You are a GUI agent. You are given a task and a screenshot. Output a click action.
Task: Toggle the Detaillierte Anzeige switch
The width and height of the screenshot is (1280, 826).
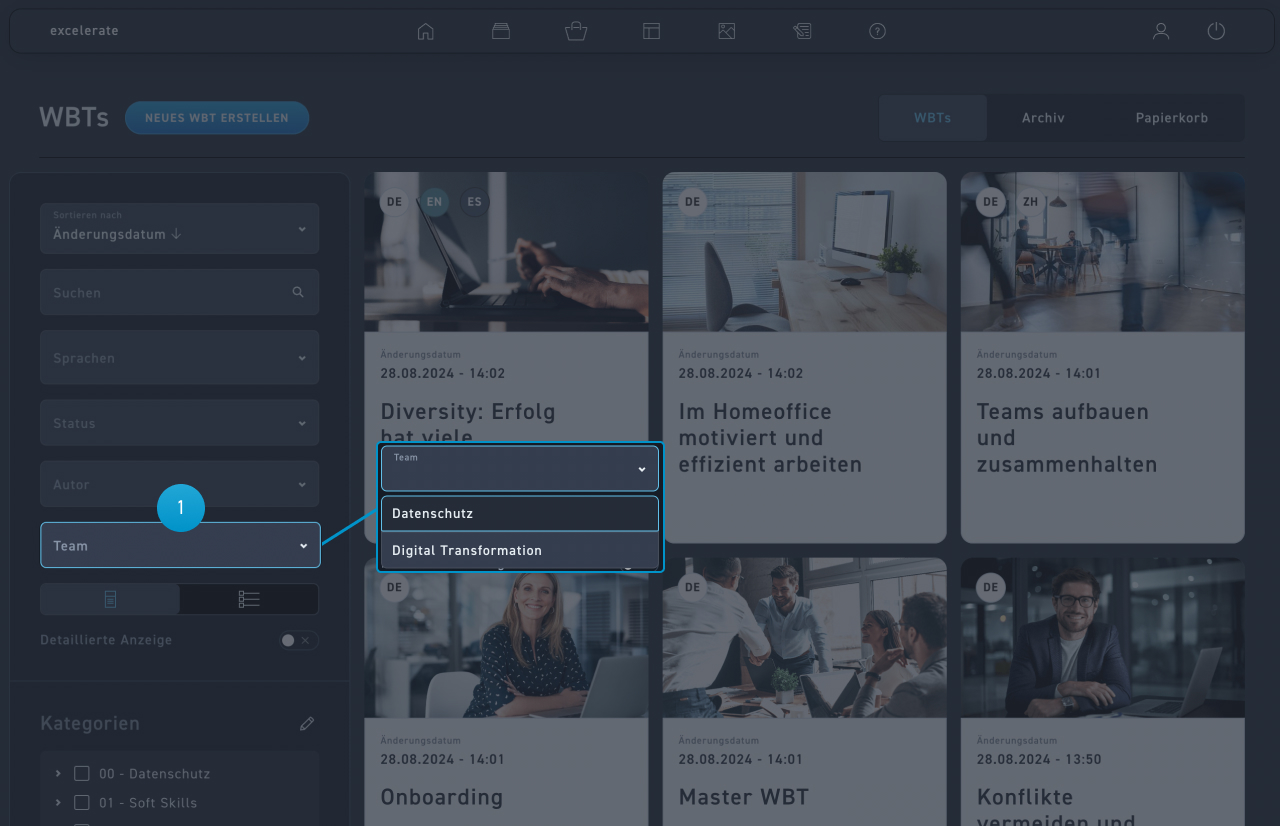[297, 640]
